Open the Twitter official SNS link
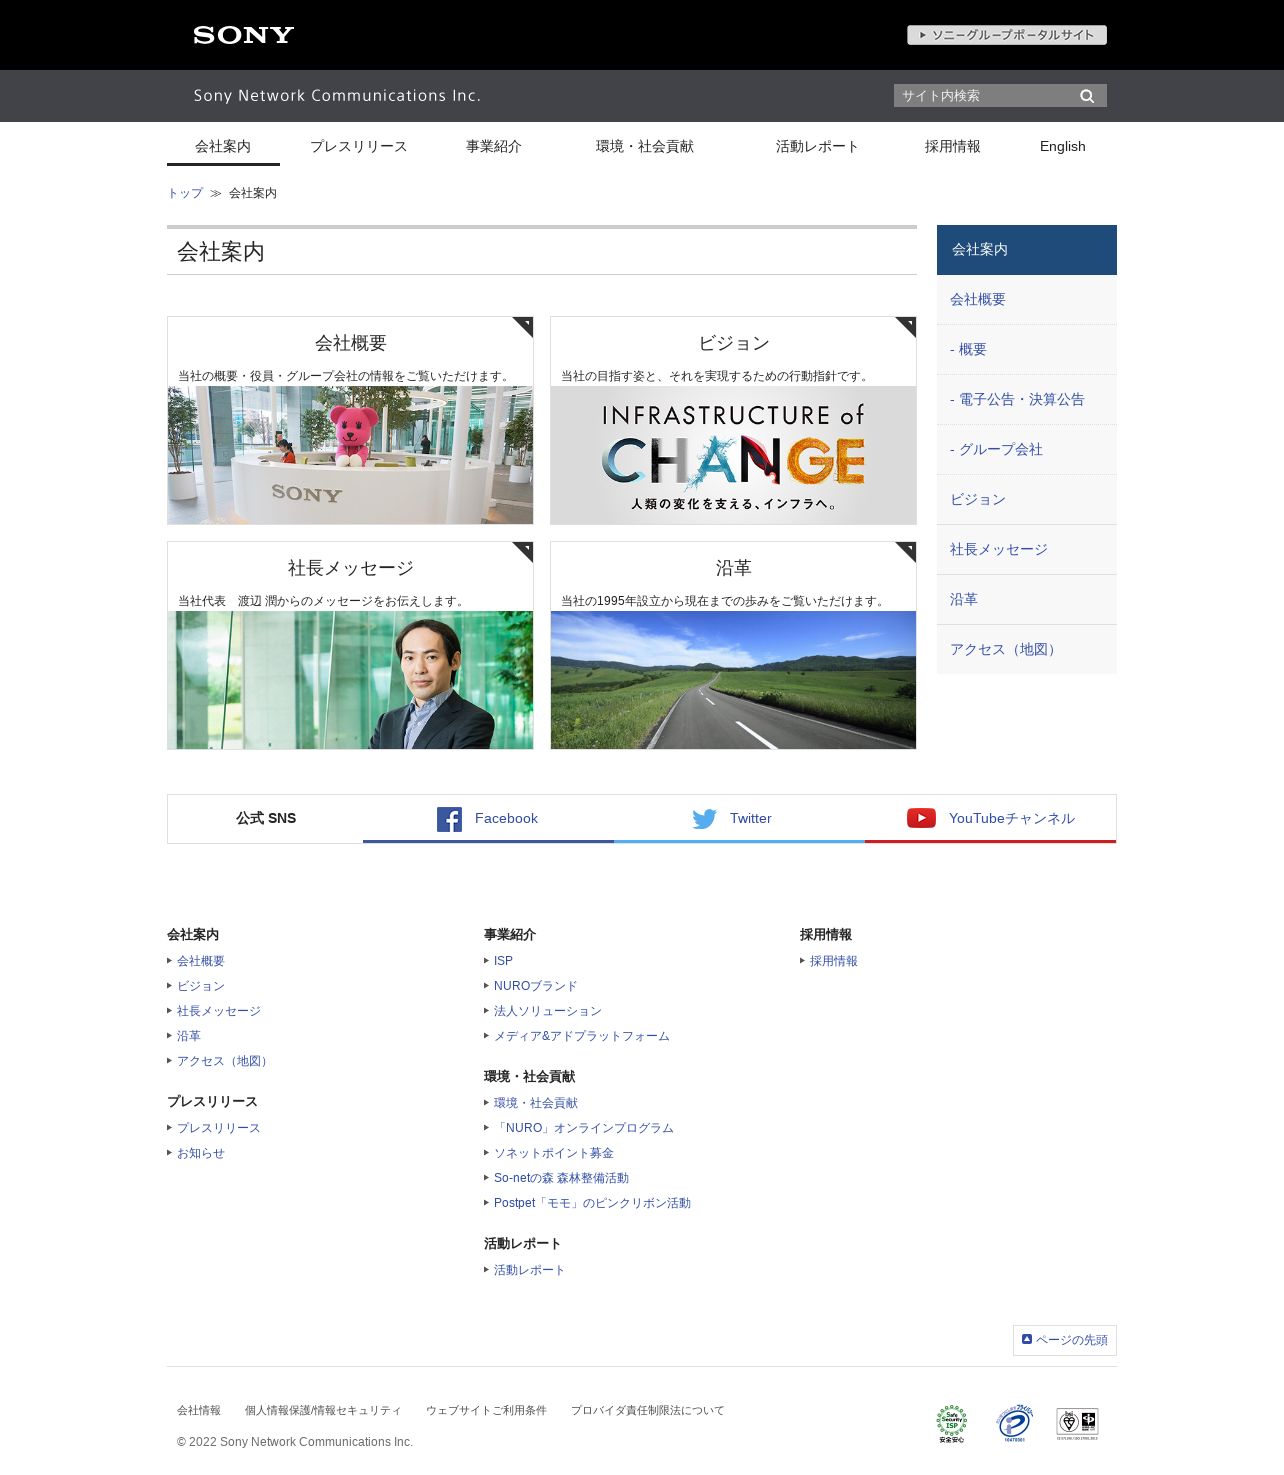Viewport: 1284px width, 1475px height. point(739,819)
